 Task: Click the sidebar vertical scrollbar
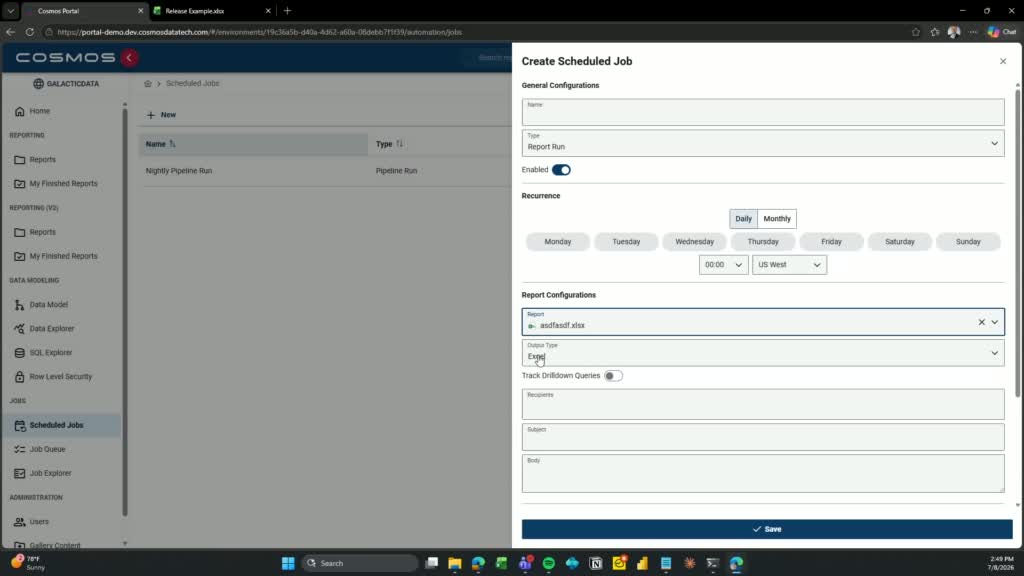(125, 312)
